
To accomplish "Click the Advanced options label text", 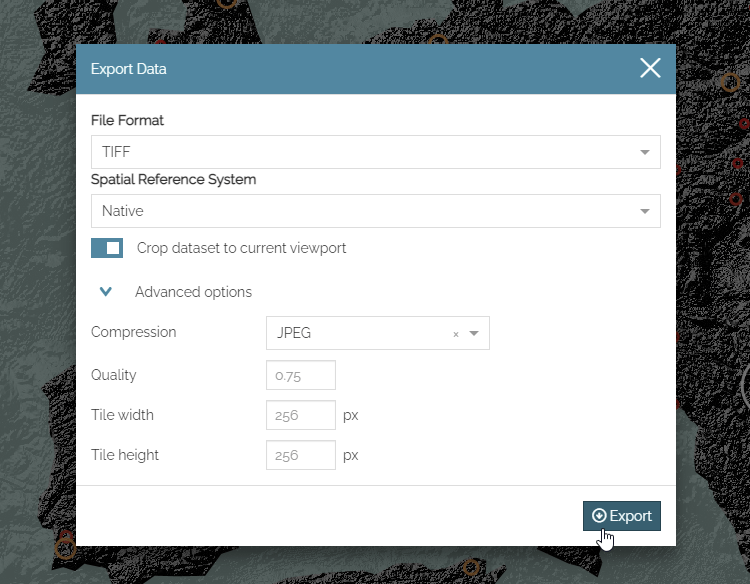I will (193, 292).
